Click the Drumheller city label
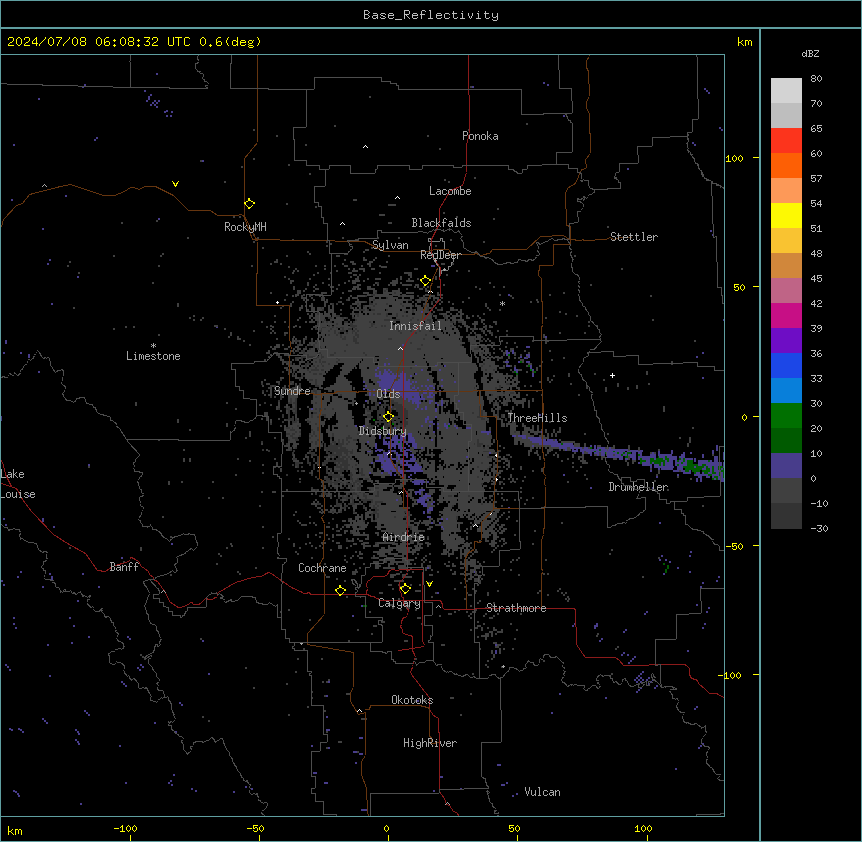 coord(638,487)
